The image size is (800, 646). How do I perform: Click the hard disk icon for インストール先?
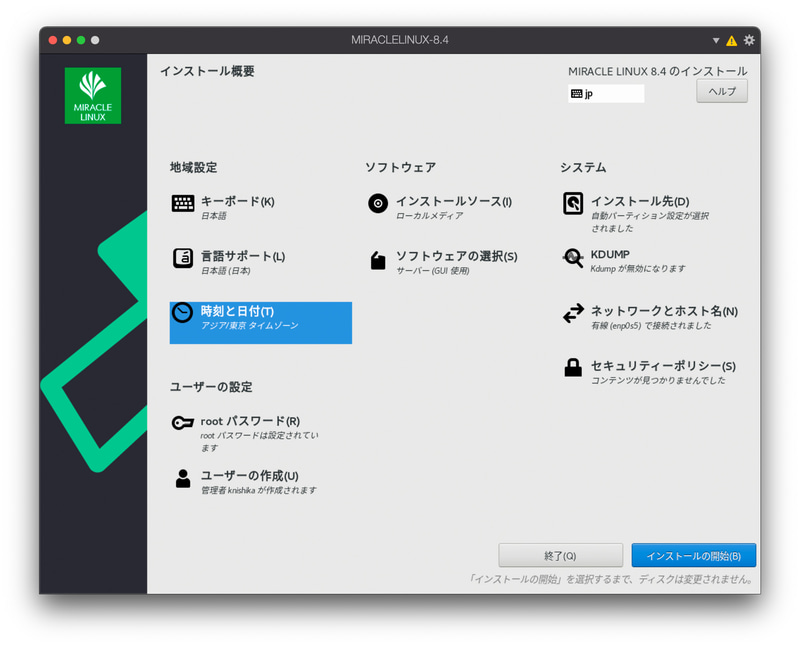573,203
